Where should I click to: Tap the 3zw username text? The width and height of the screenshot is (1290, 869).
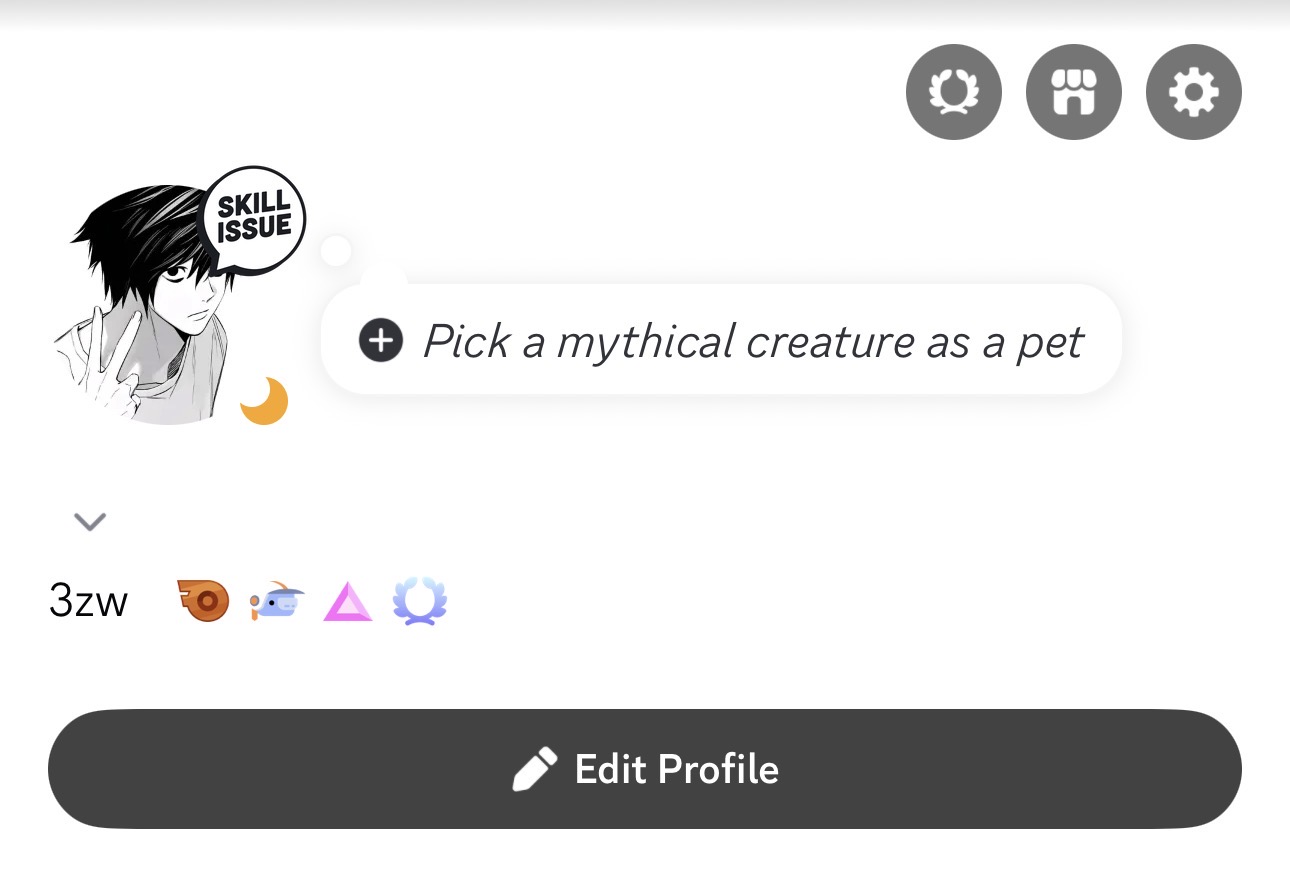(x=88, y=602)
